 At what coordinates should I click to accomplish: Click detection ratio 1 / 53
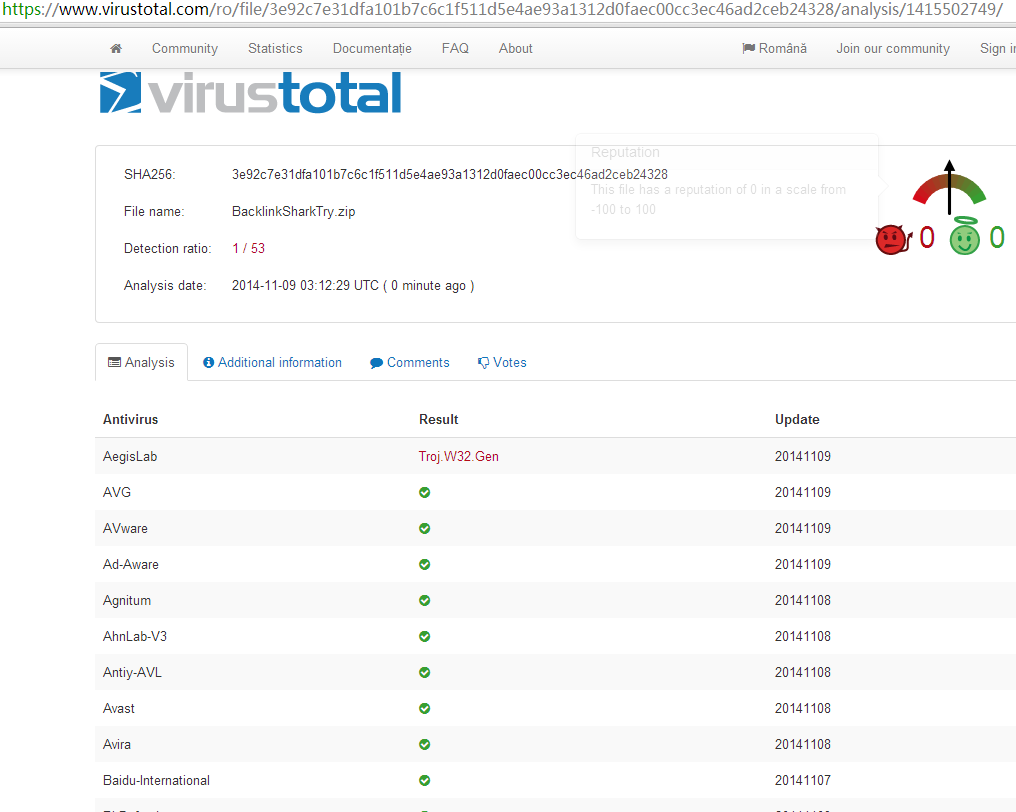[x=249, y=248]
